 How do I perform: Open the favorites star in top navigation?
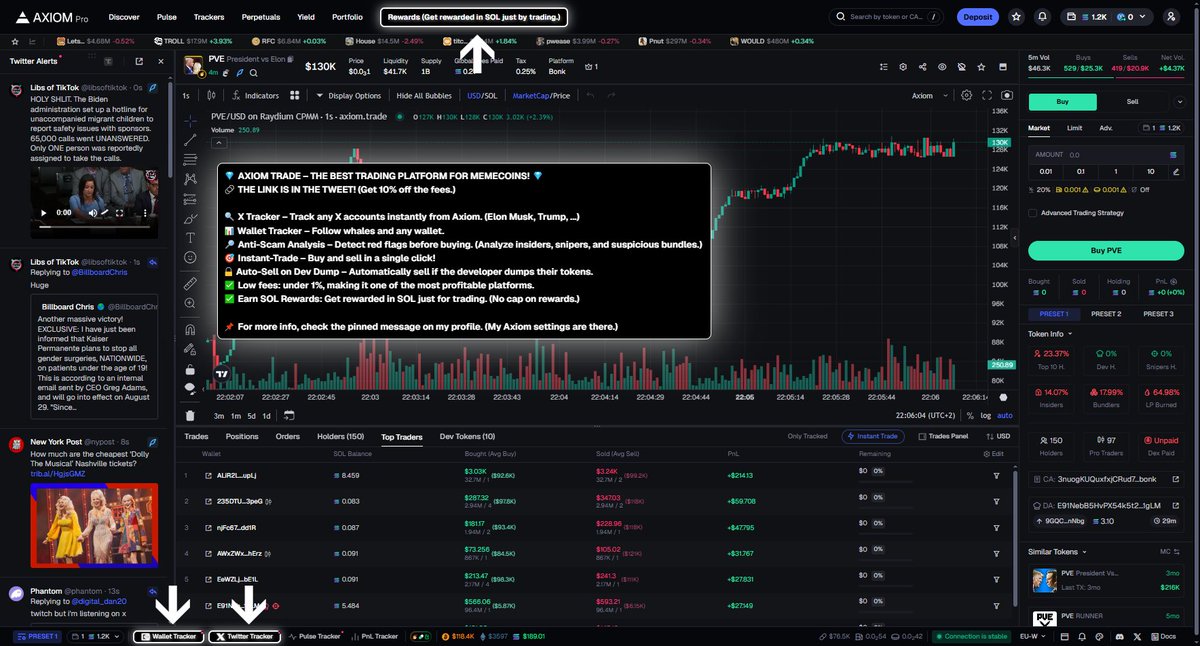click(1016, 17)
